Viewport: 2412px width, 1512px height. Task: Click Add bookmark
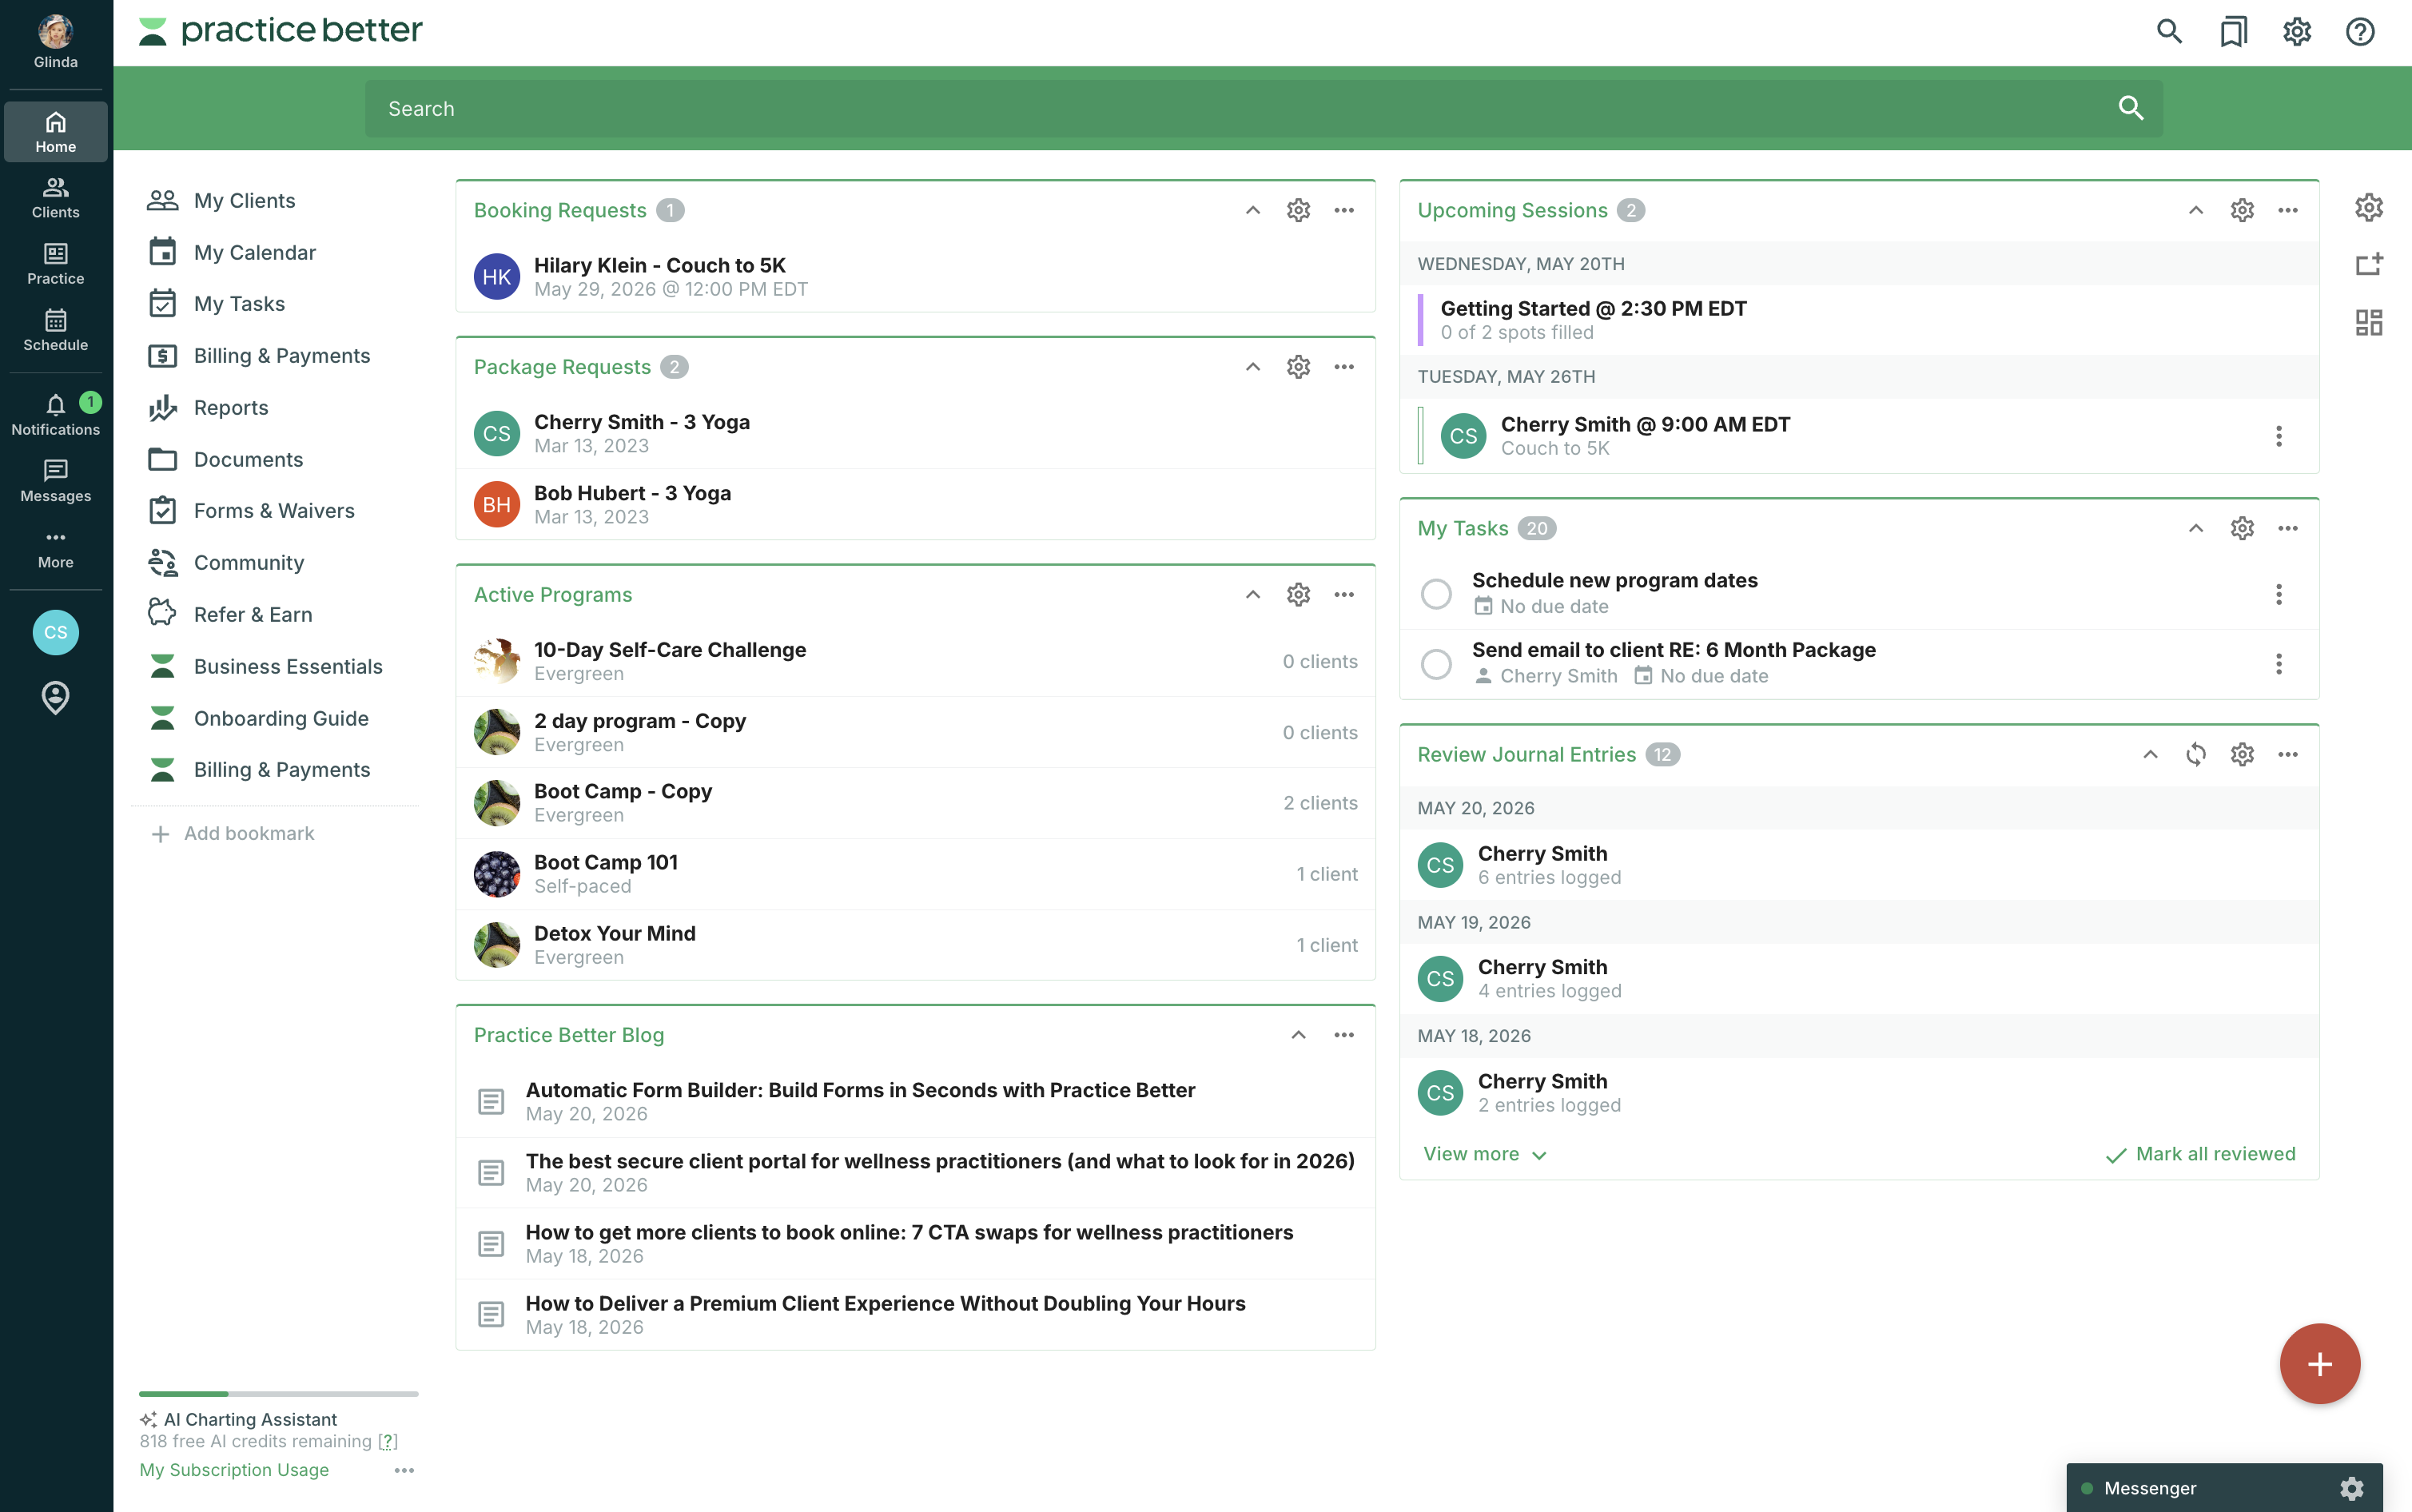coord(232,833)
